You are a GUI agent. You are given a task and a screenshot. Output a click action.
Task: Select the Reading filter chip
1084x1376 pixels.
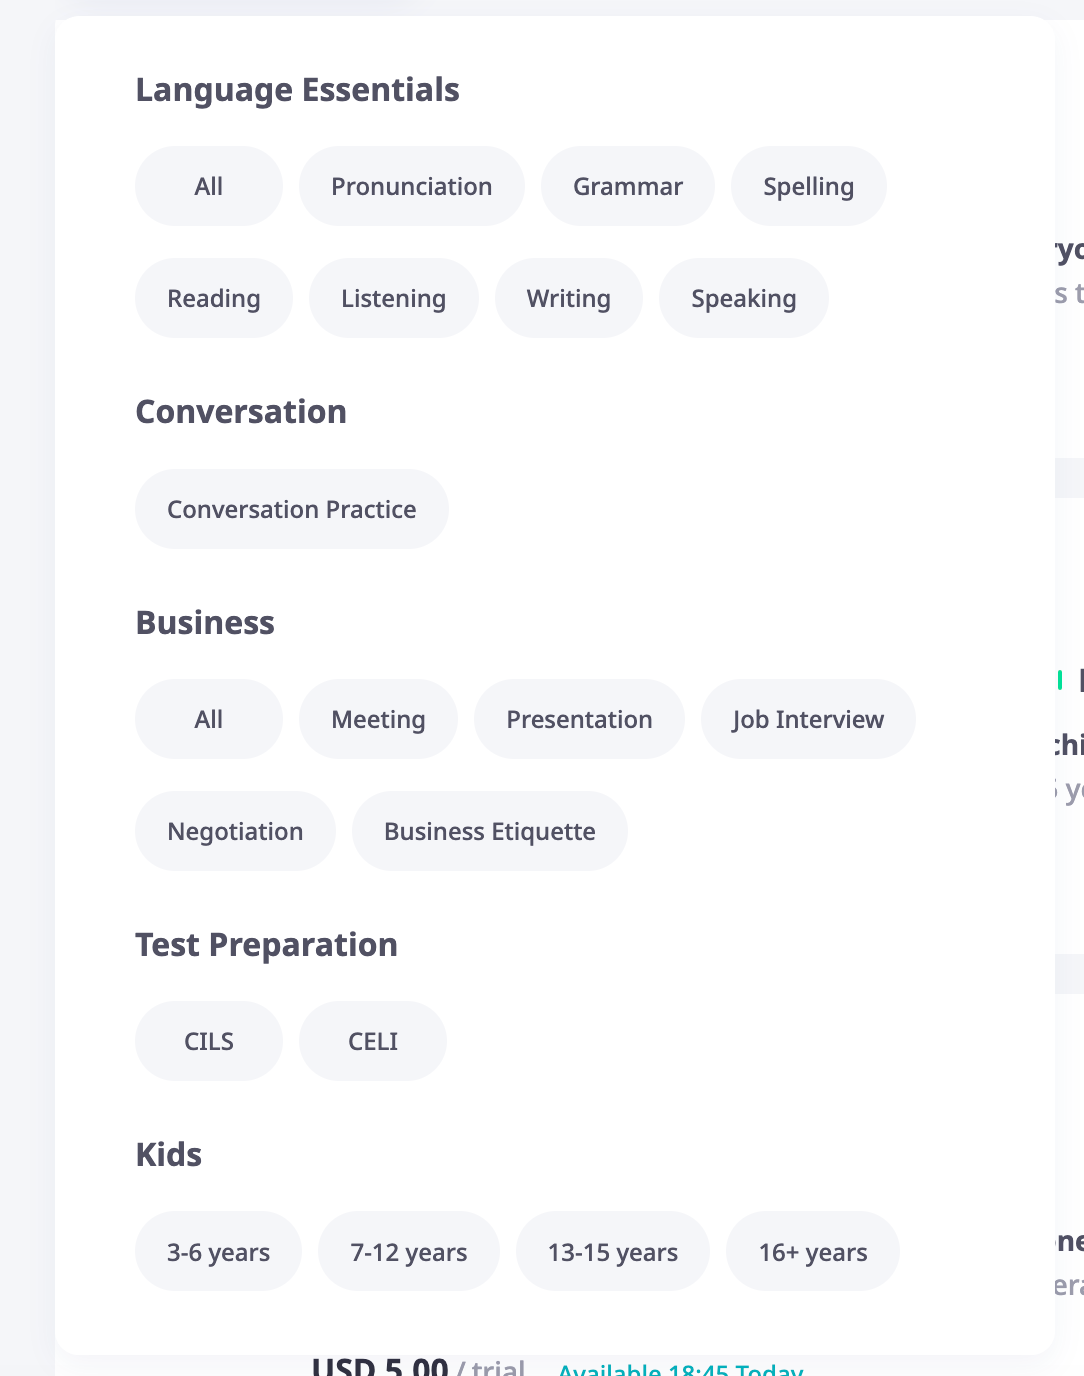click(x=214, y=298)
